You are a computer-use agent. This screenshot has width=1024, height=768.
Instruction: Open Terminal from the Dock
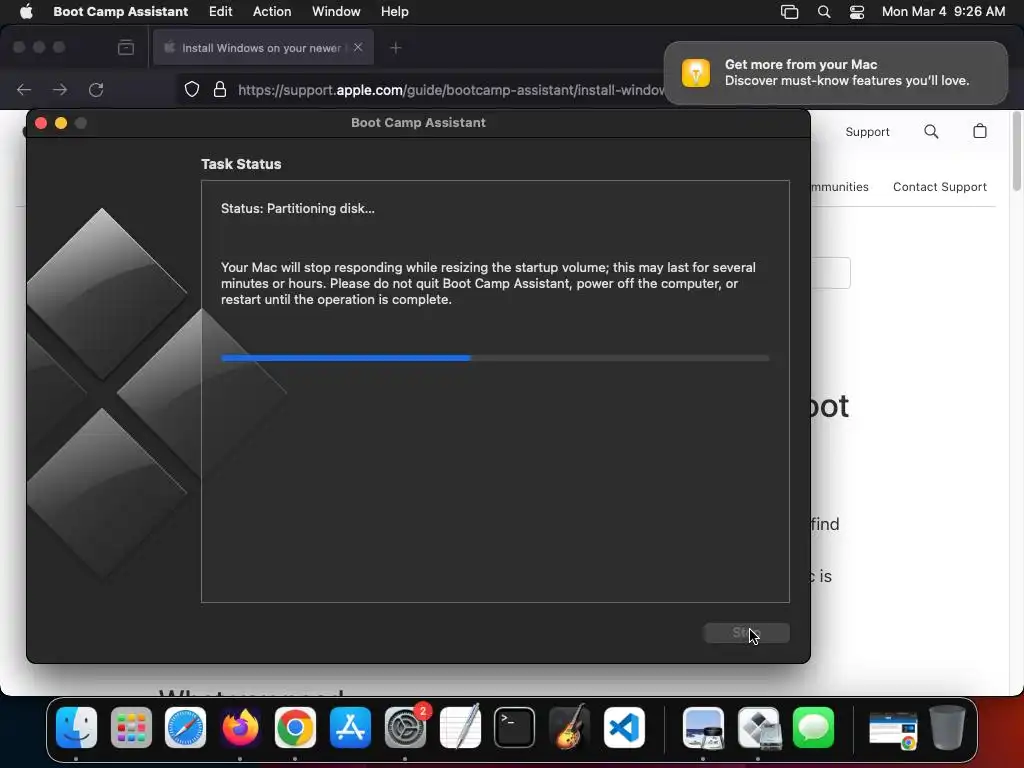coord(515,728)
